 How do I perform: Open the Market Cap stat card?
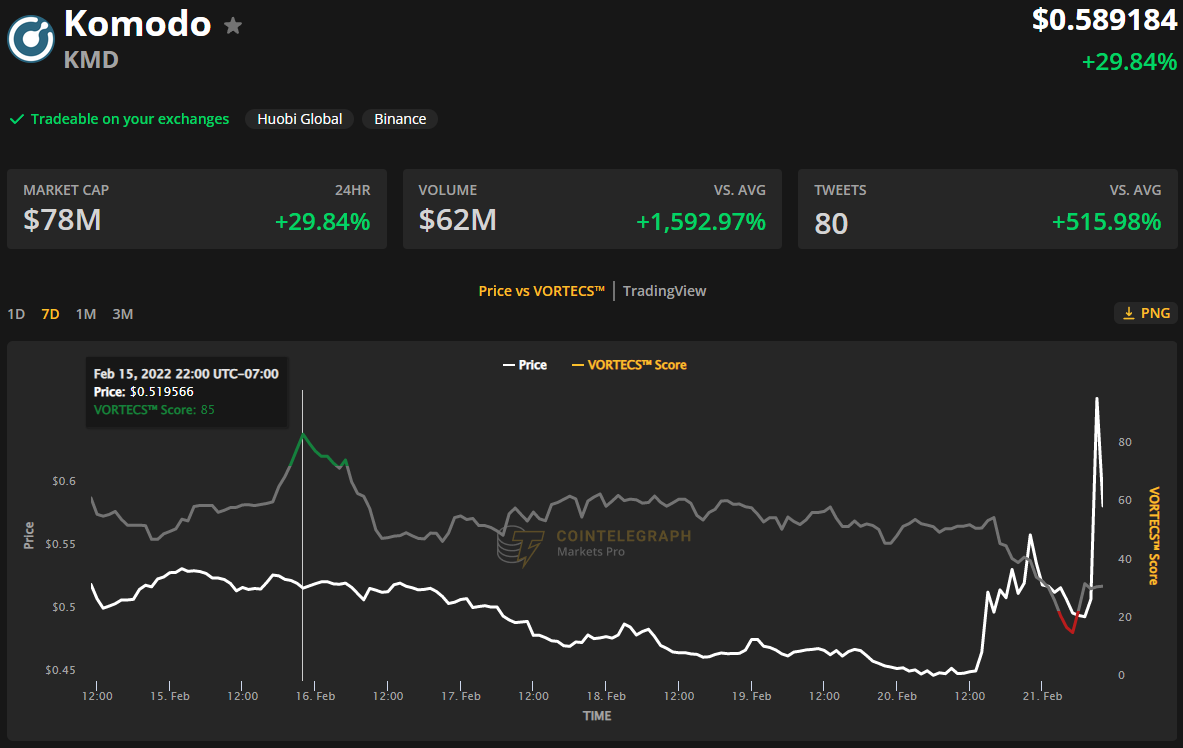coord(197,209)
